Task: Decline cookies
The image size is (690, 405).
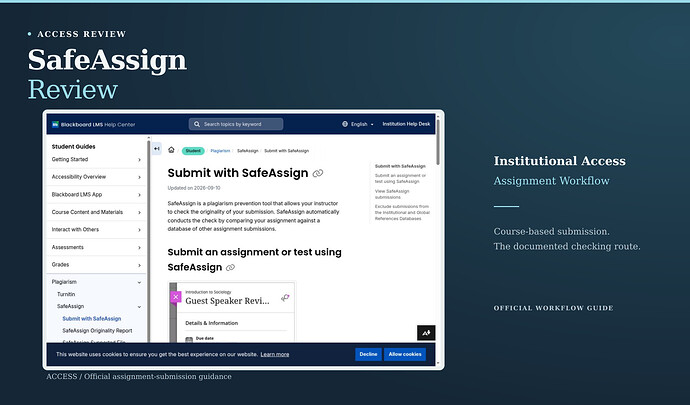Action: tap(368, 354)
